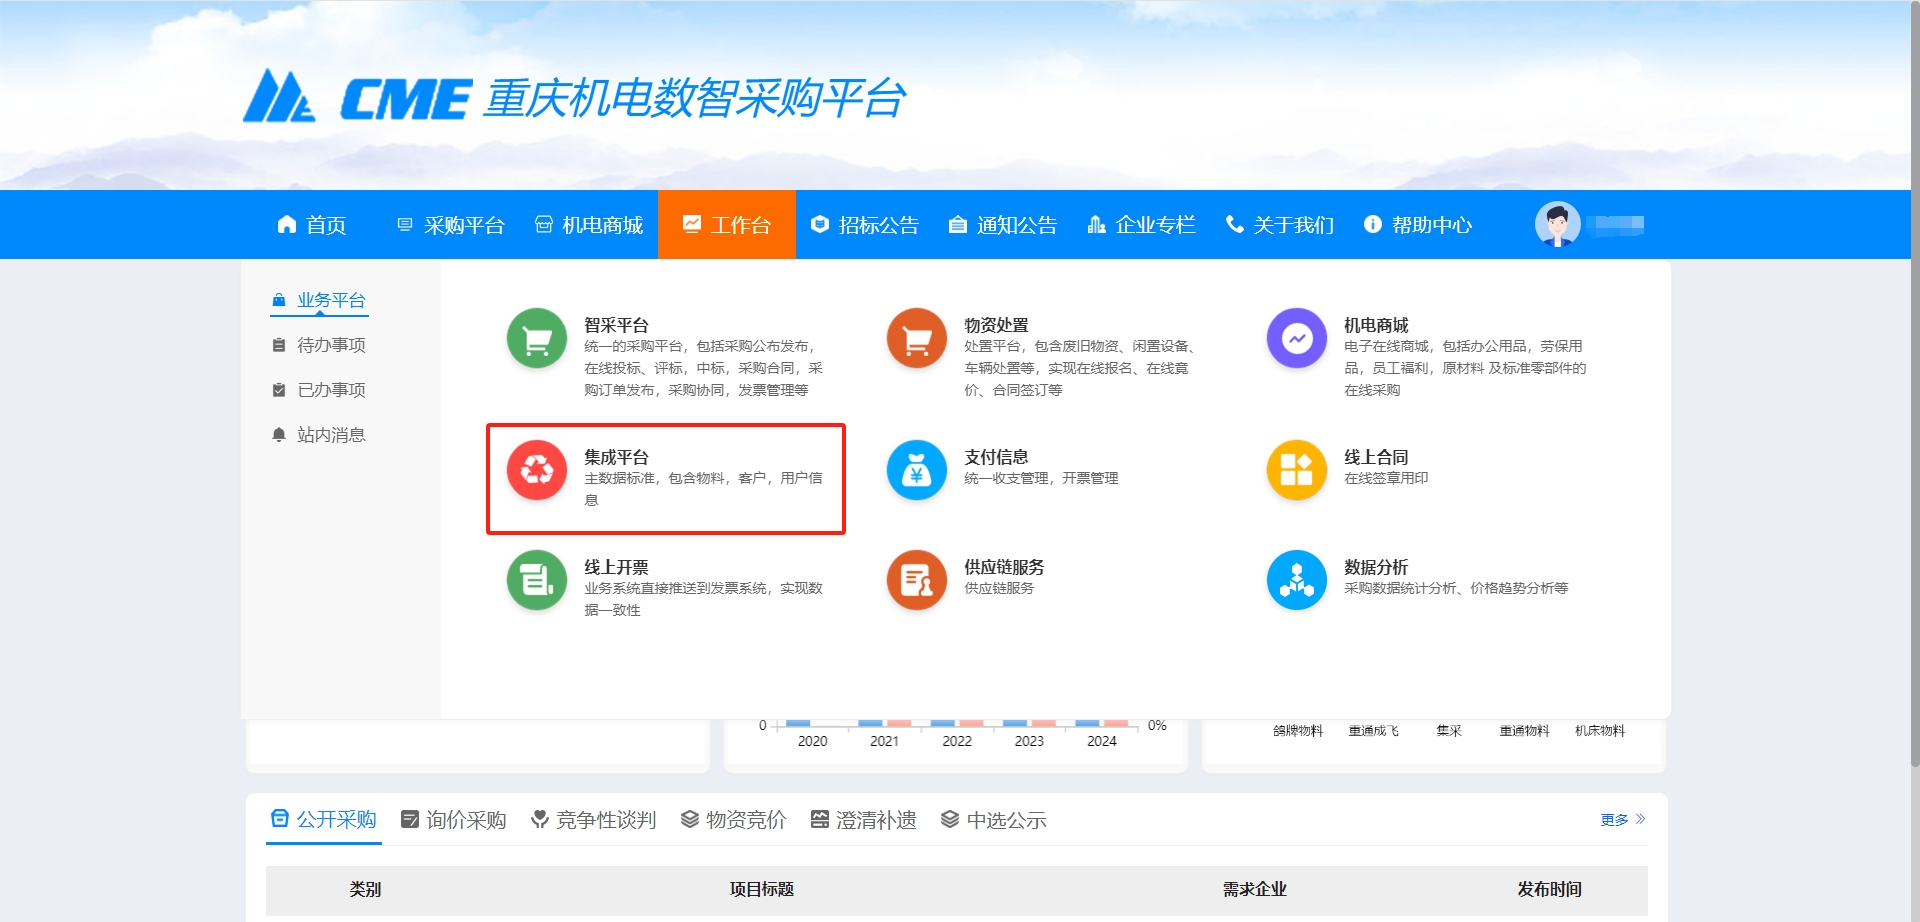This screenshot has width=1920, height=922.
Task: Open 首页 in the navigation bar
Action: (x=312, y=225)
